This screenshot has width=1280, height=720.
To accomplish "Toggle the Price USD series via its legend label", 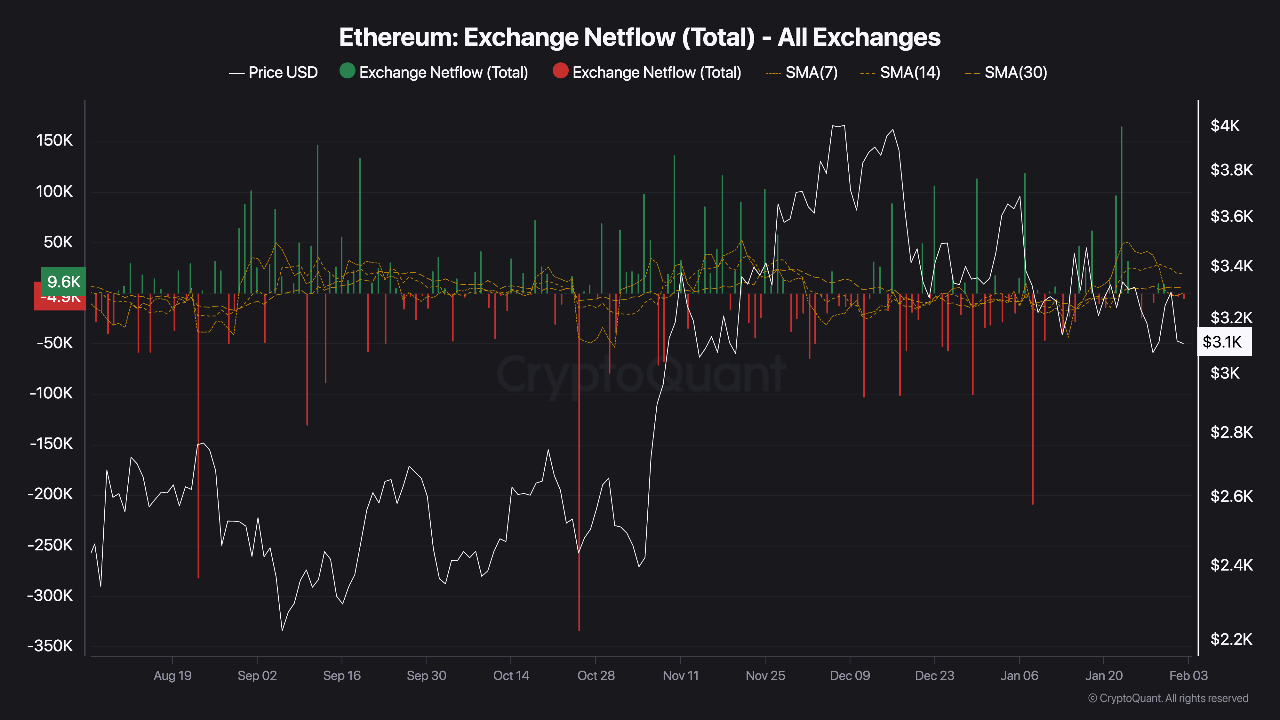I will tap(283, 72).
